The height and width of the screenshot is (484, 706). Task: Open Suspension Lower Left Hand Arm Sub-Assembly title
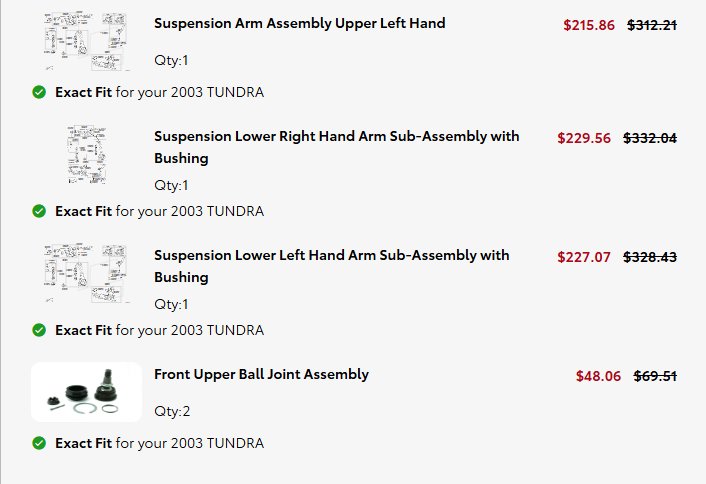pos(332,266)
